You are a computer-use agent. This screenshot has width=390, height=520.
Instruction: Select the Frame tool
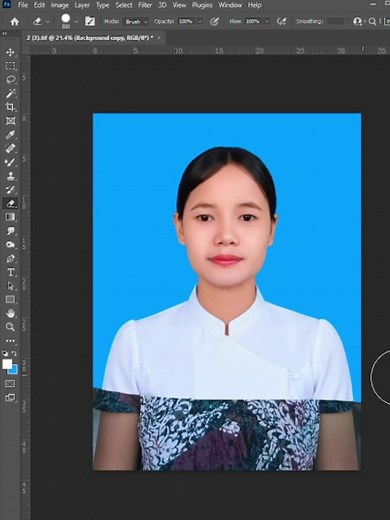tap(10, 121)
